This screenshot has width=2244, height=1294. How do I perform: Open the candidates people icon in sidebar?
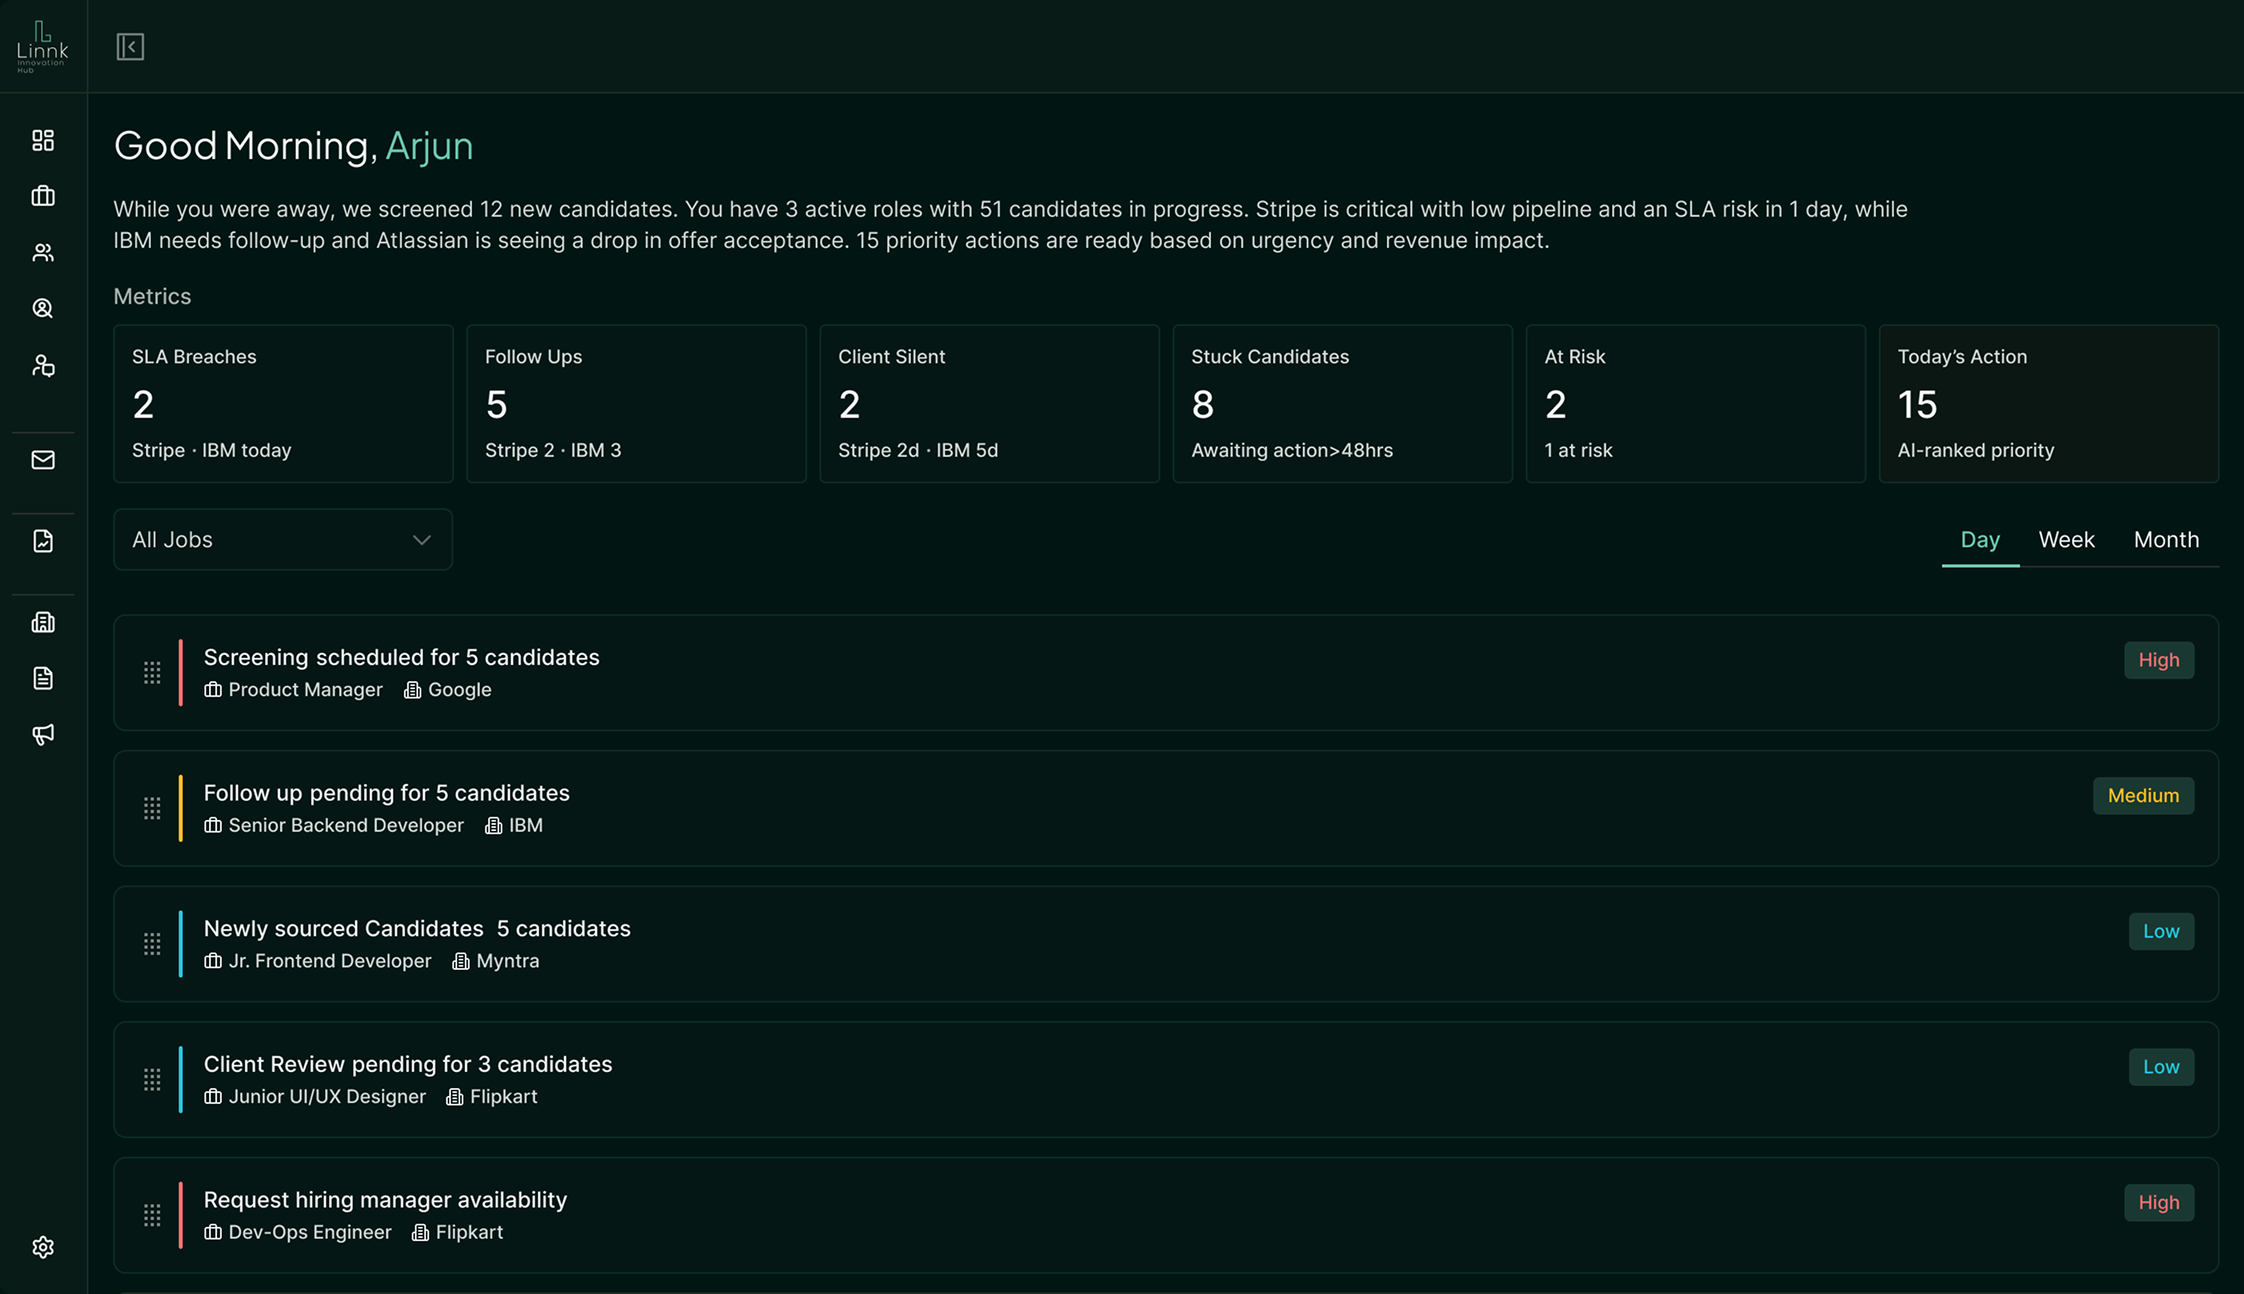pos(43,252)
